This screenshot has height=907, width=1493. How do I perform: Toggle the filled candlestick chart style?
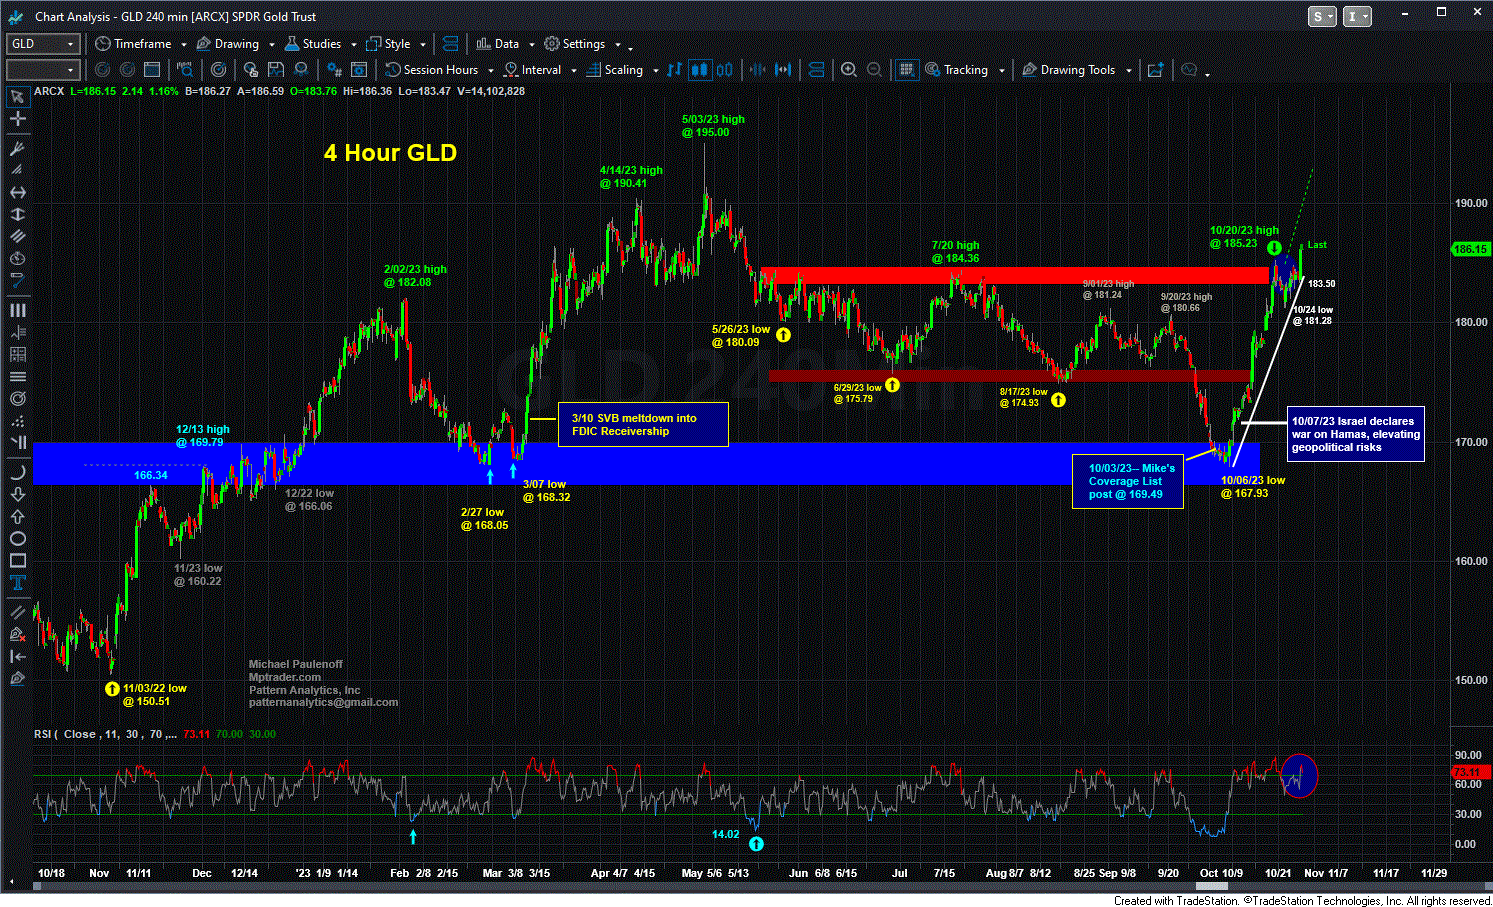(x=699, y=70)
